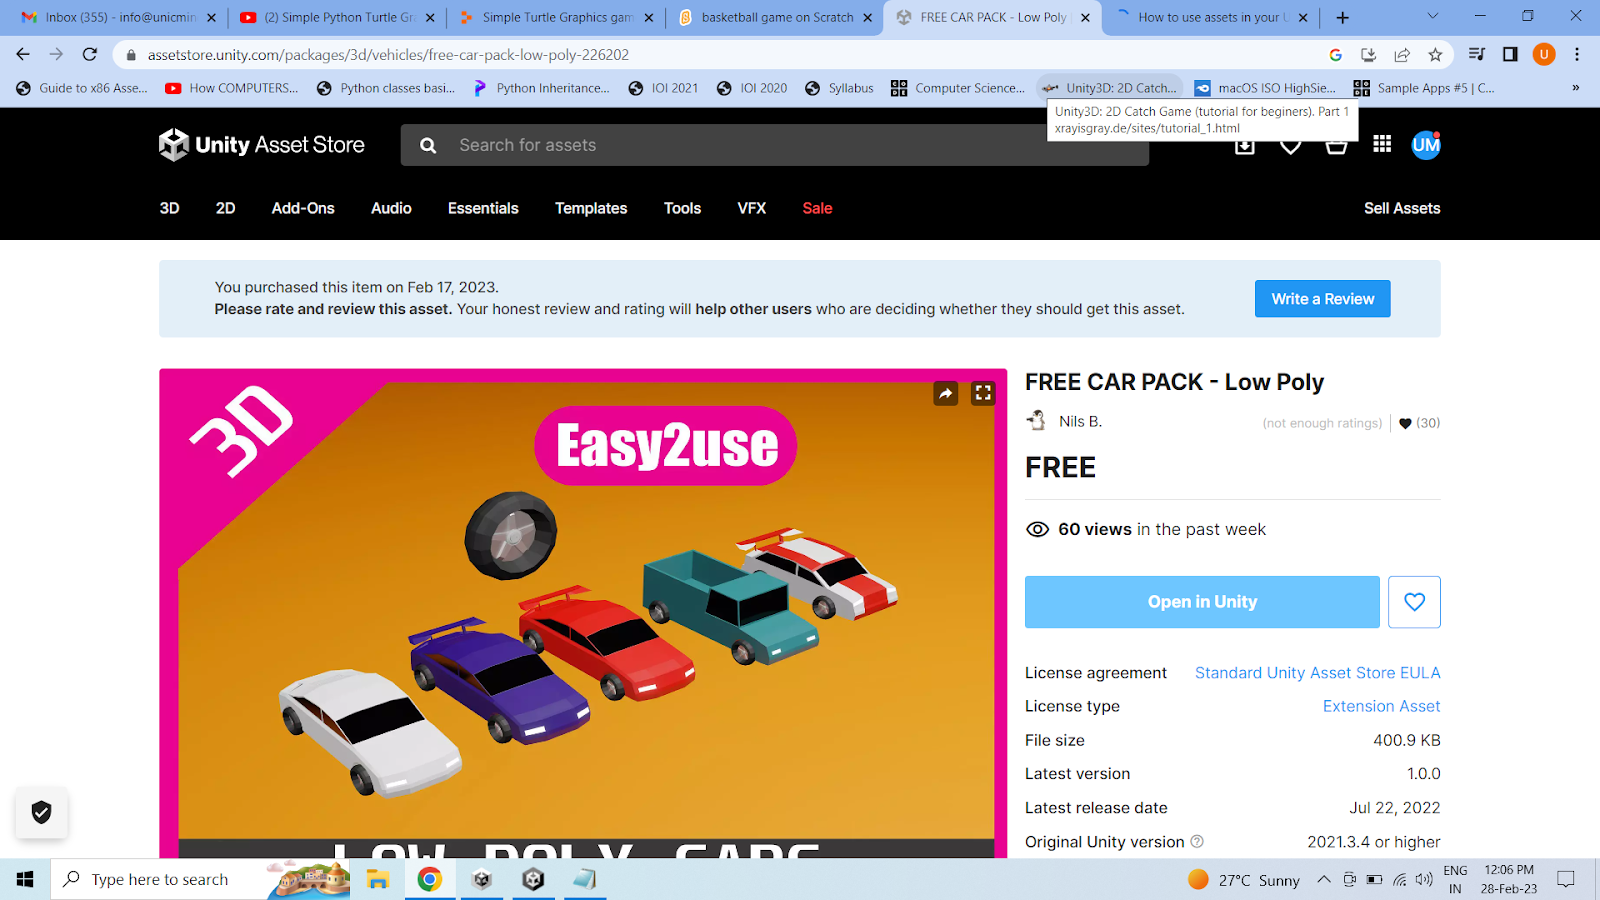The width and height of the screenshot is (1600, 900).
Task: Click the low poly cars preview image
Action: point(583,613)
